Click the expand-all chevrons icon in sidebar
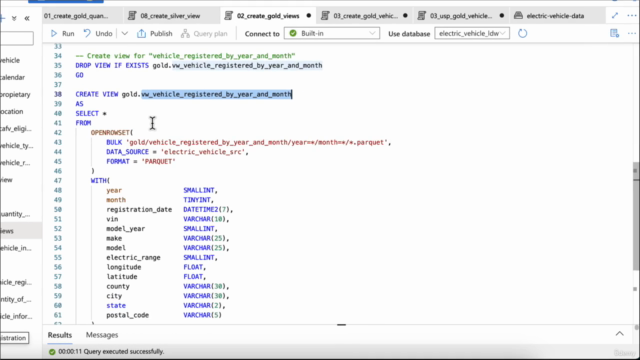This screenshot has height=360, width=640. coord(14,18)
